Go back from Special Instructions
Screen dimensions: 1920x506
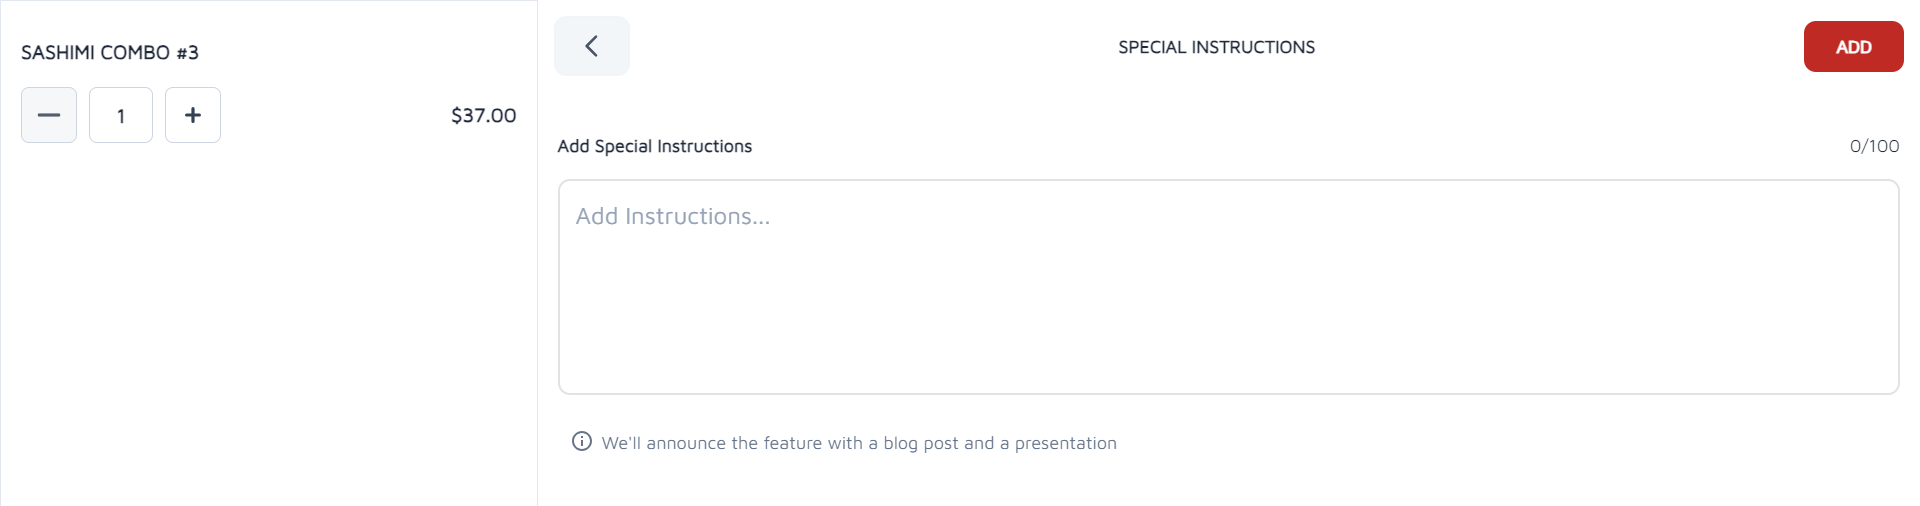(592, 46)
